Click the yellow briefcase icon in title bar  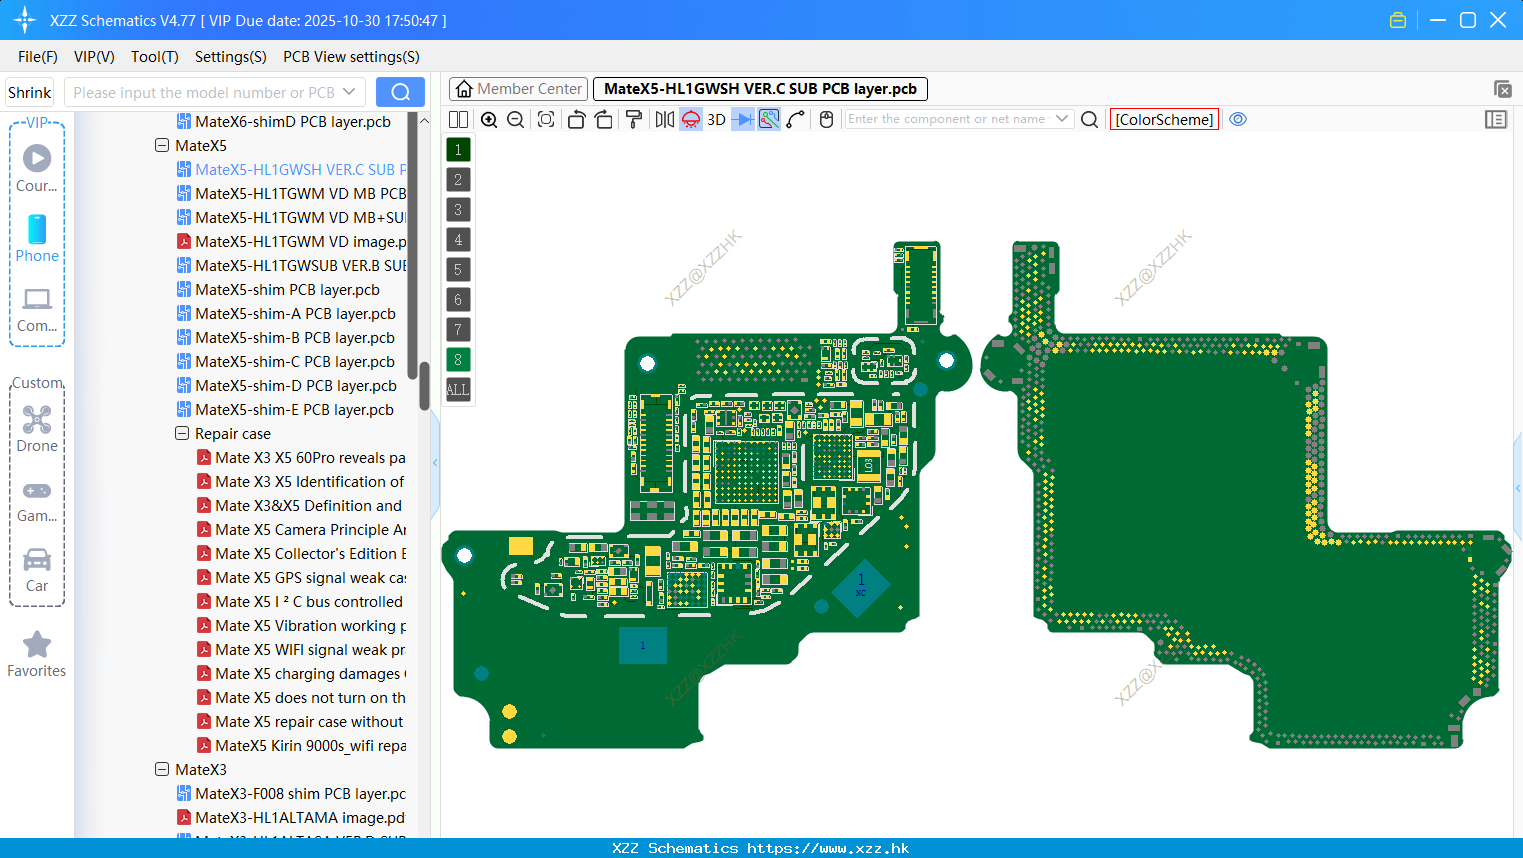(x=1398, y=20)
